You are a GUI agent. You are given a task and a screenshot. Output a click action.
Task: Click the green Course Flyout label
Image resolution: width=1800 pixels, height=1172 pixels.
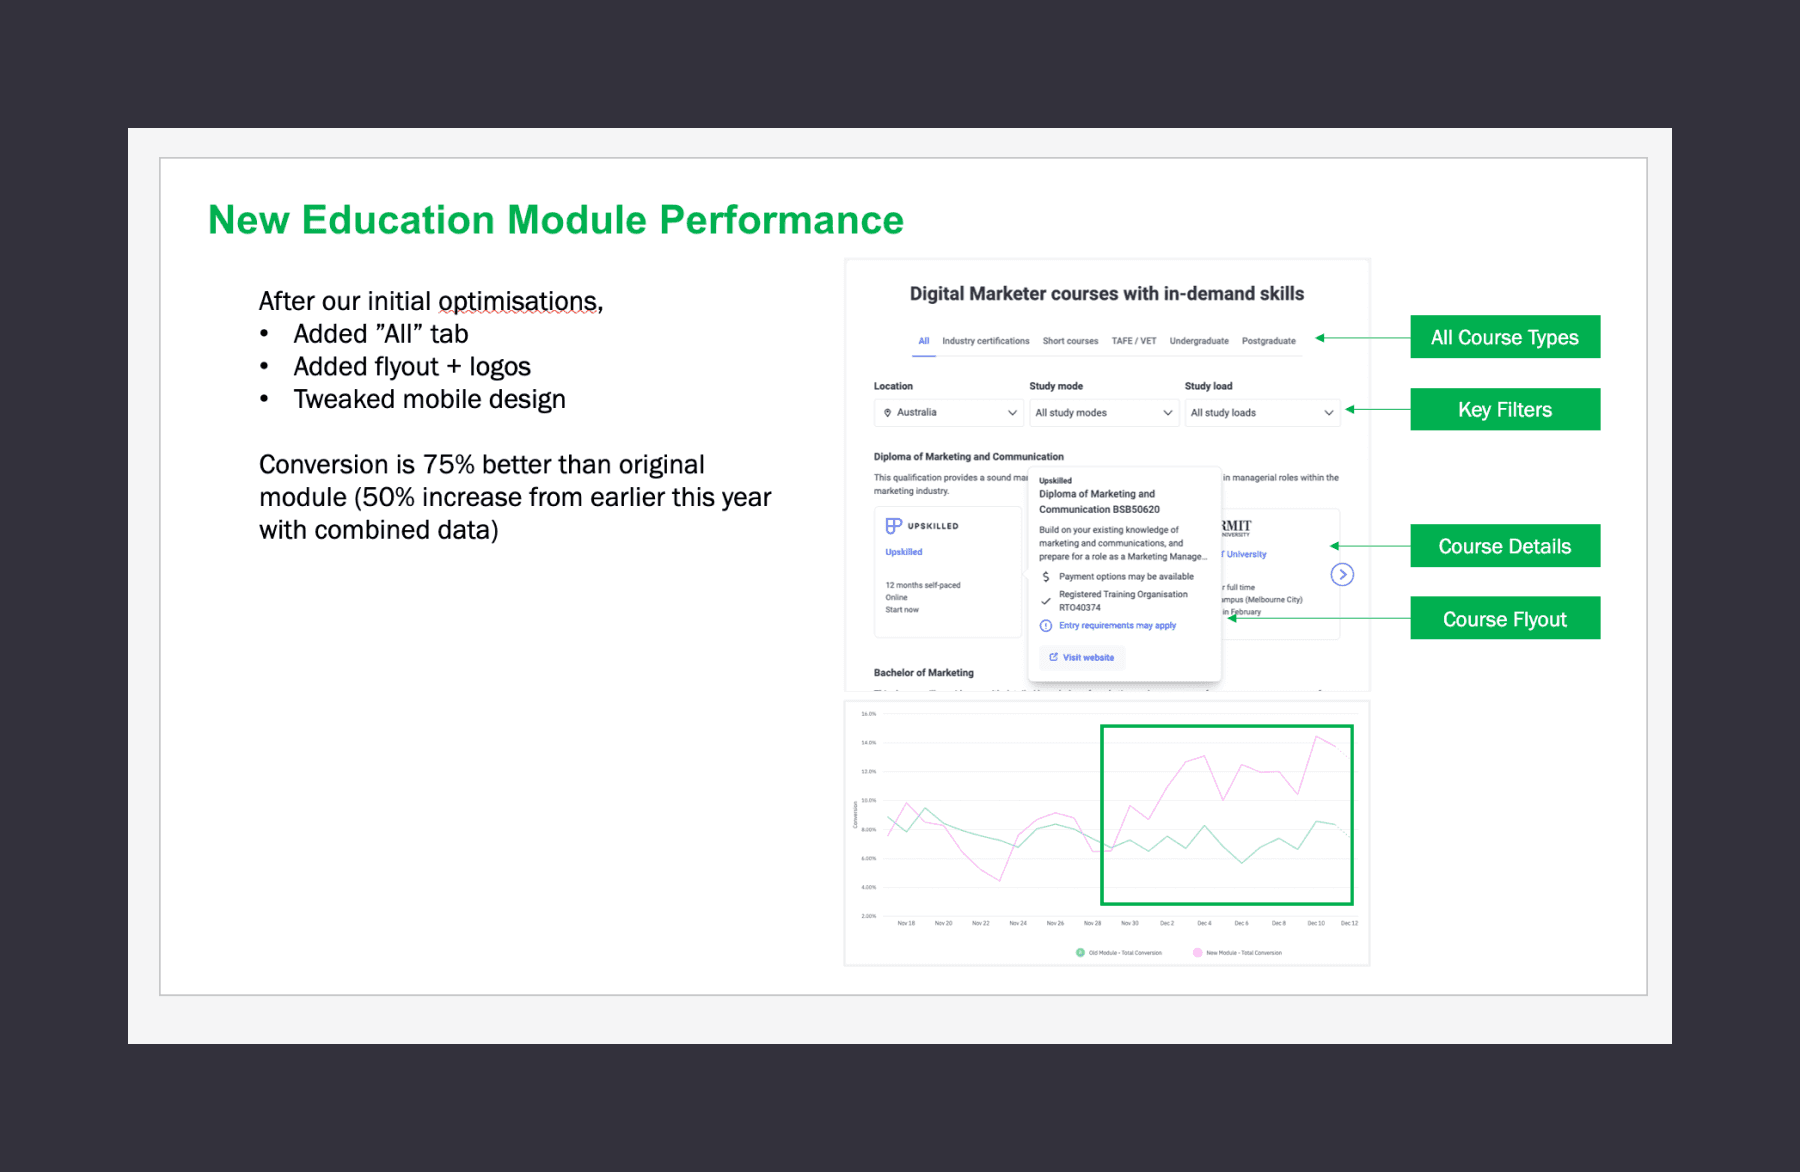[1505, 619]
